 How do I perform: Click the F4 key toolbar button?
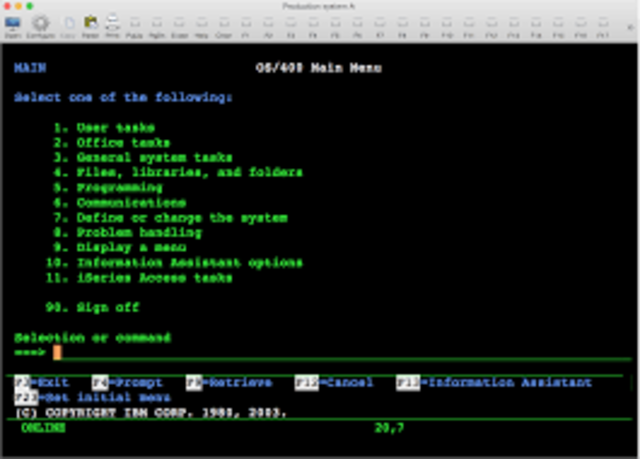coord(313,27)
